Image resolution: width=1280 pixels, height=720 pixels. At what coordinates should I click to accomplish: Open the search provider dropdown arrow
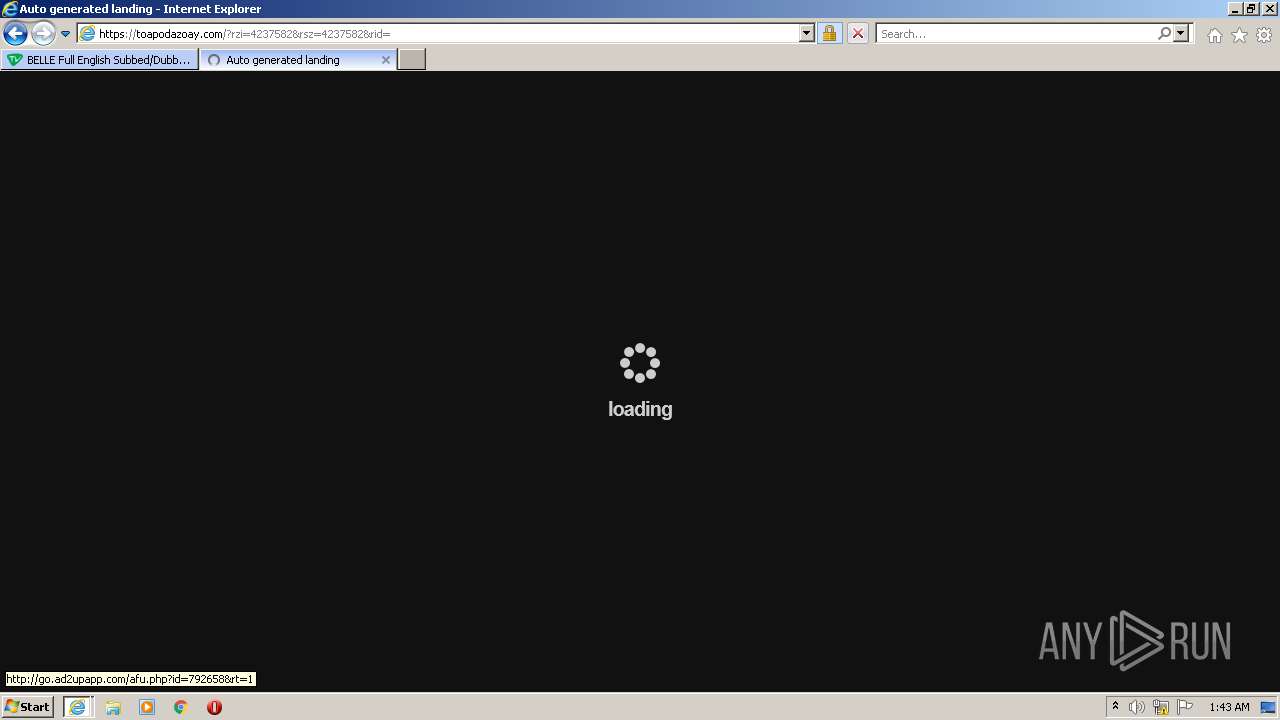pyautogui.click(x=1181, y=33)
